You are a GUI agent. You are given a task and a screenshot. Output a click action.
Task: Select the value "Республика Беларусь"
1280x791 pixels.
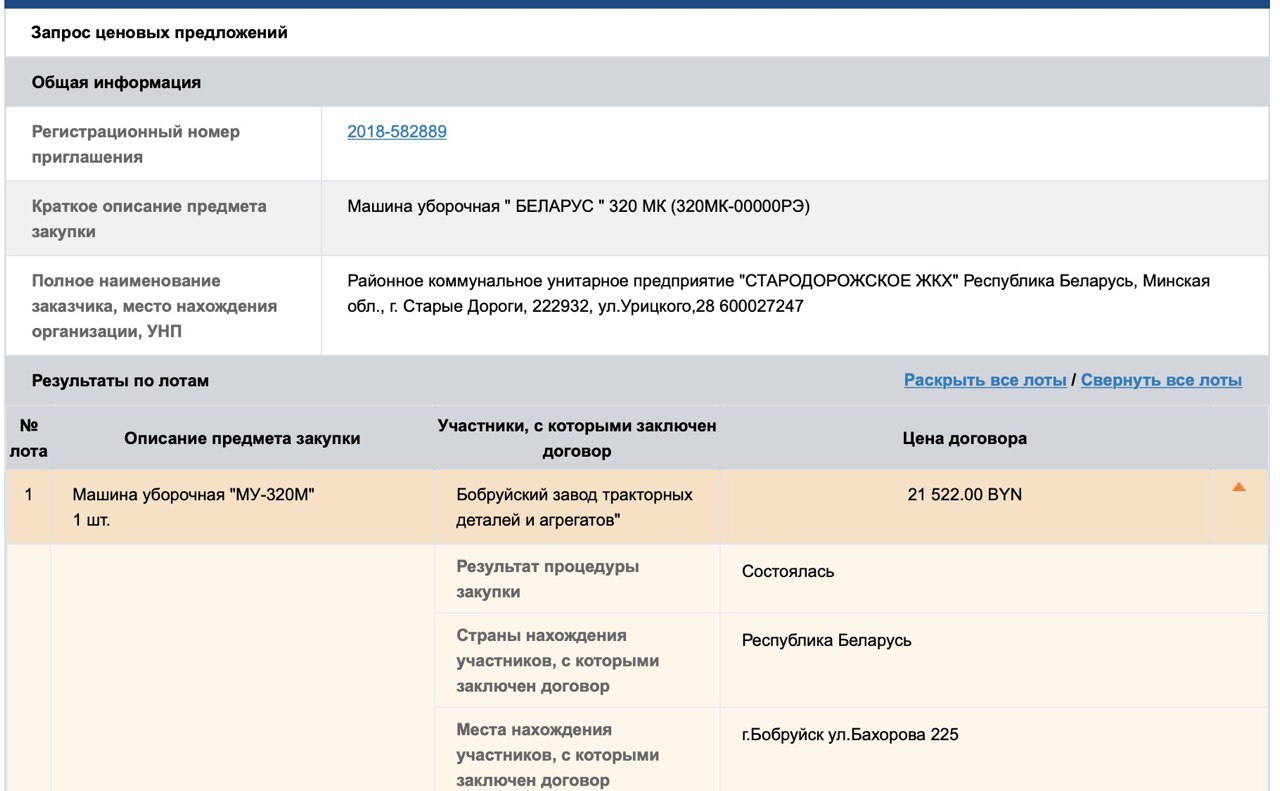coord(827,640)
